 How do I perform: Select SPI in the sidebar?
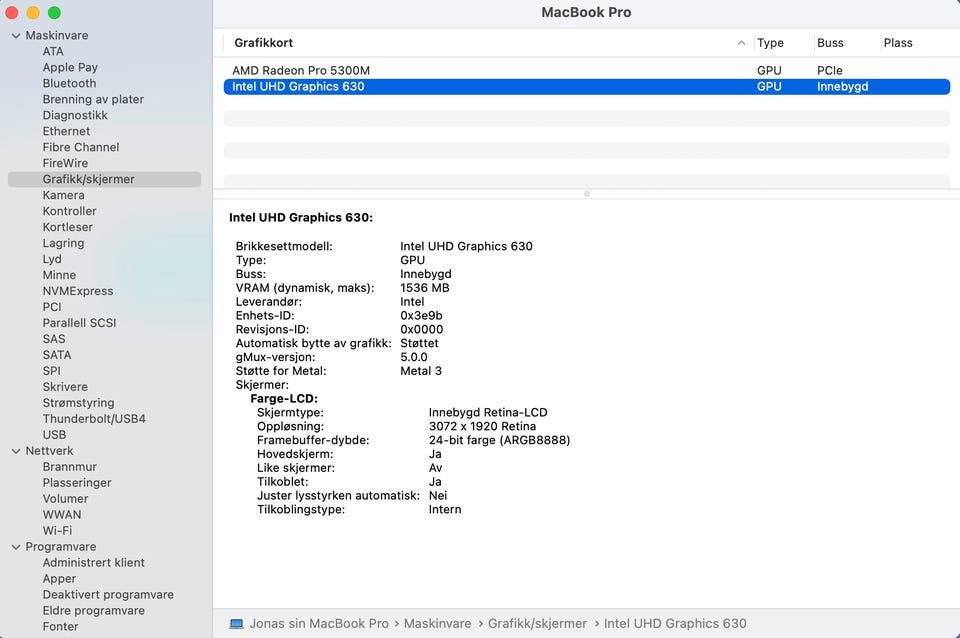pyautogui.click(x=51, y=370)
